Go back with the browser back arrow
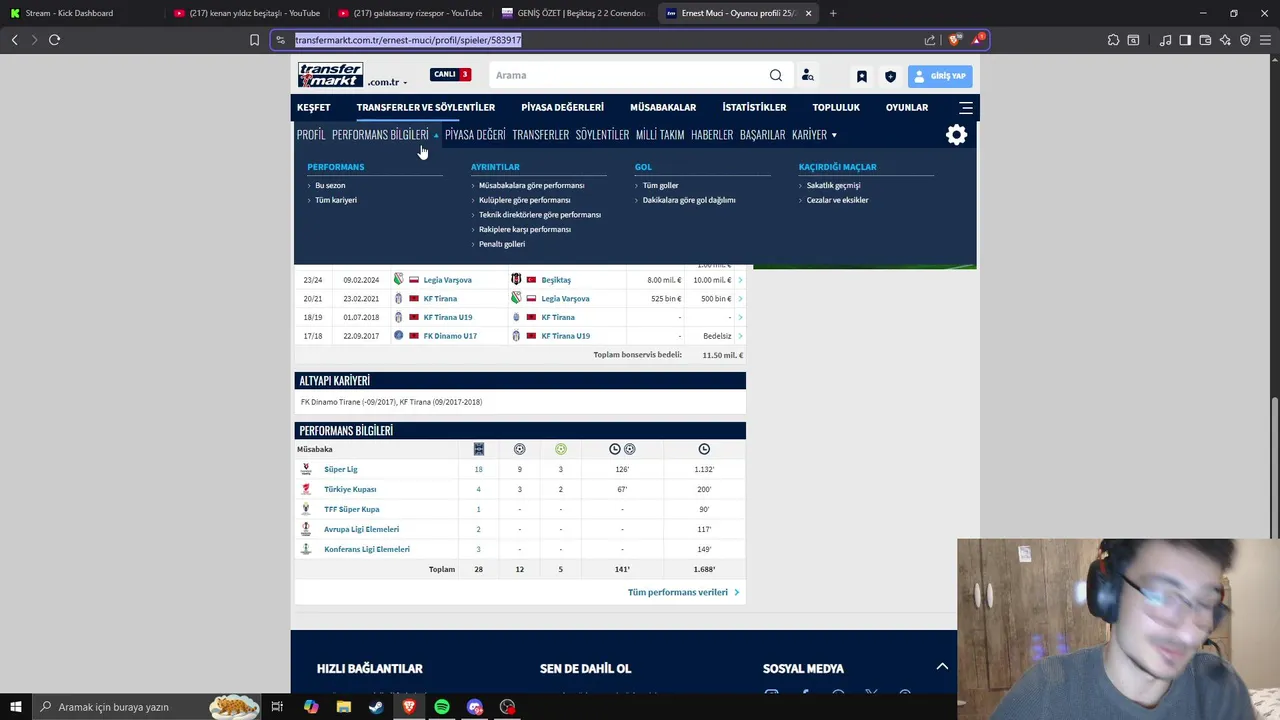The width and height of the screenshot is (1280, 720). pyautogui.click(x=14, y=40)
